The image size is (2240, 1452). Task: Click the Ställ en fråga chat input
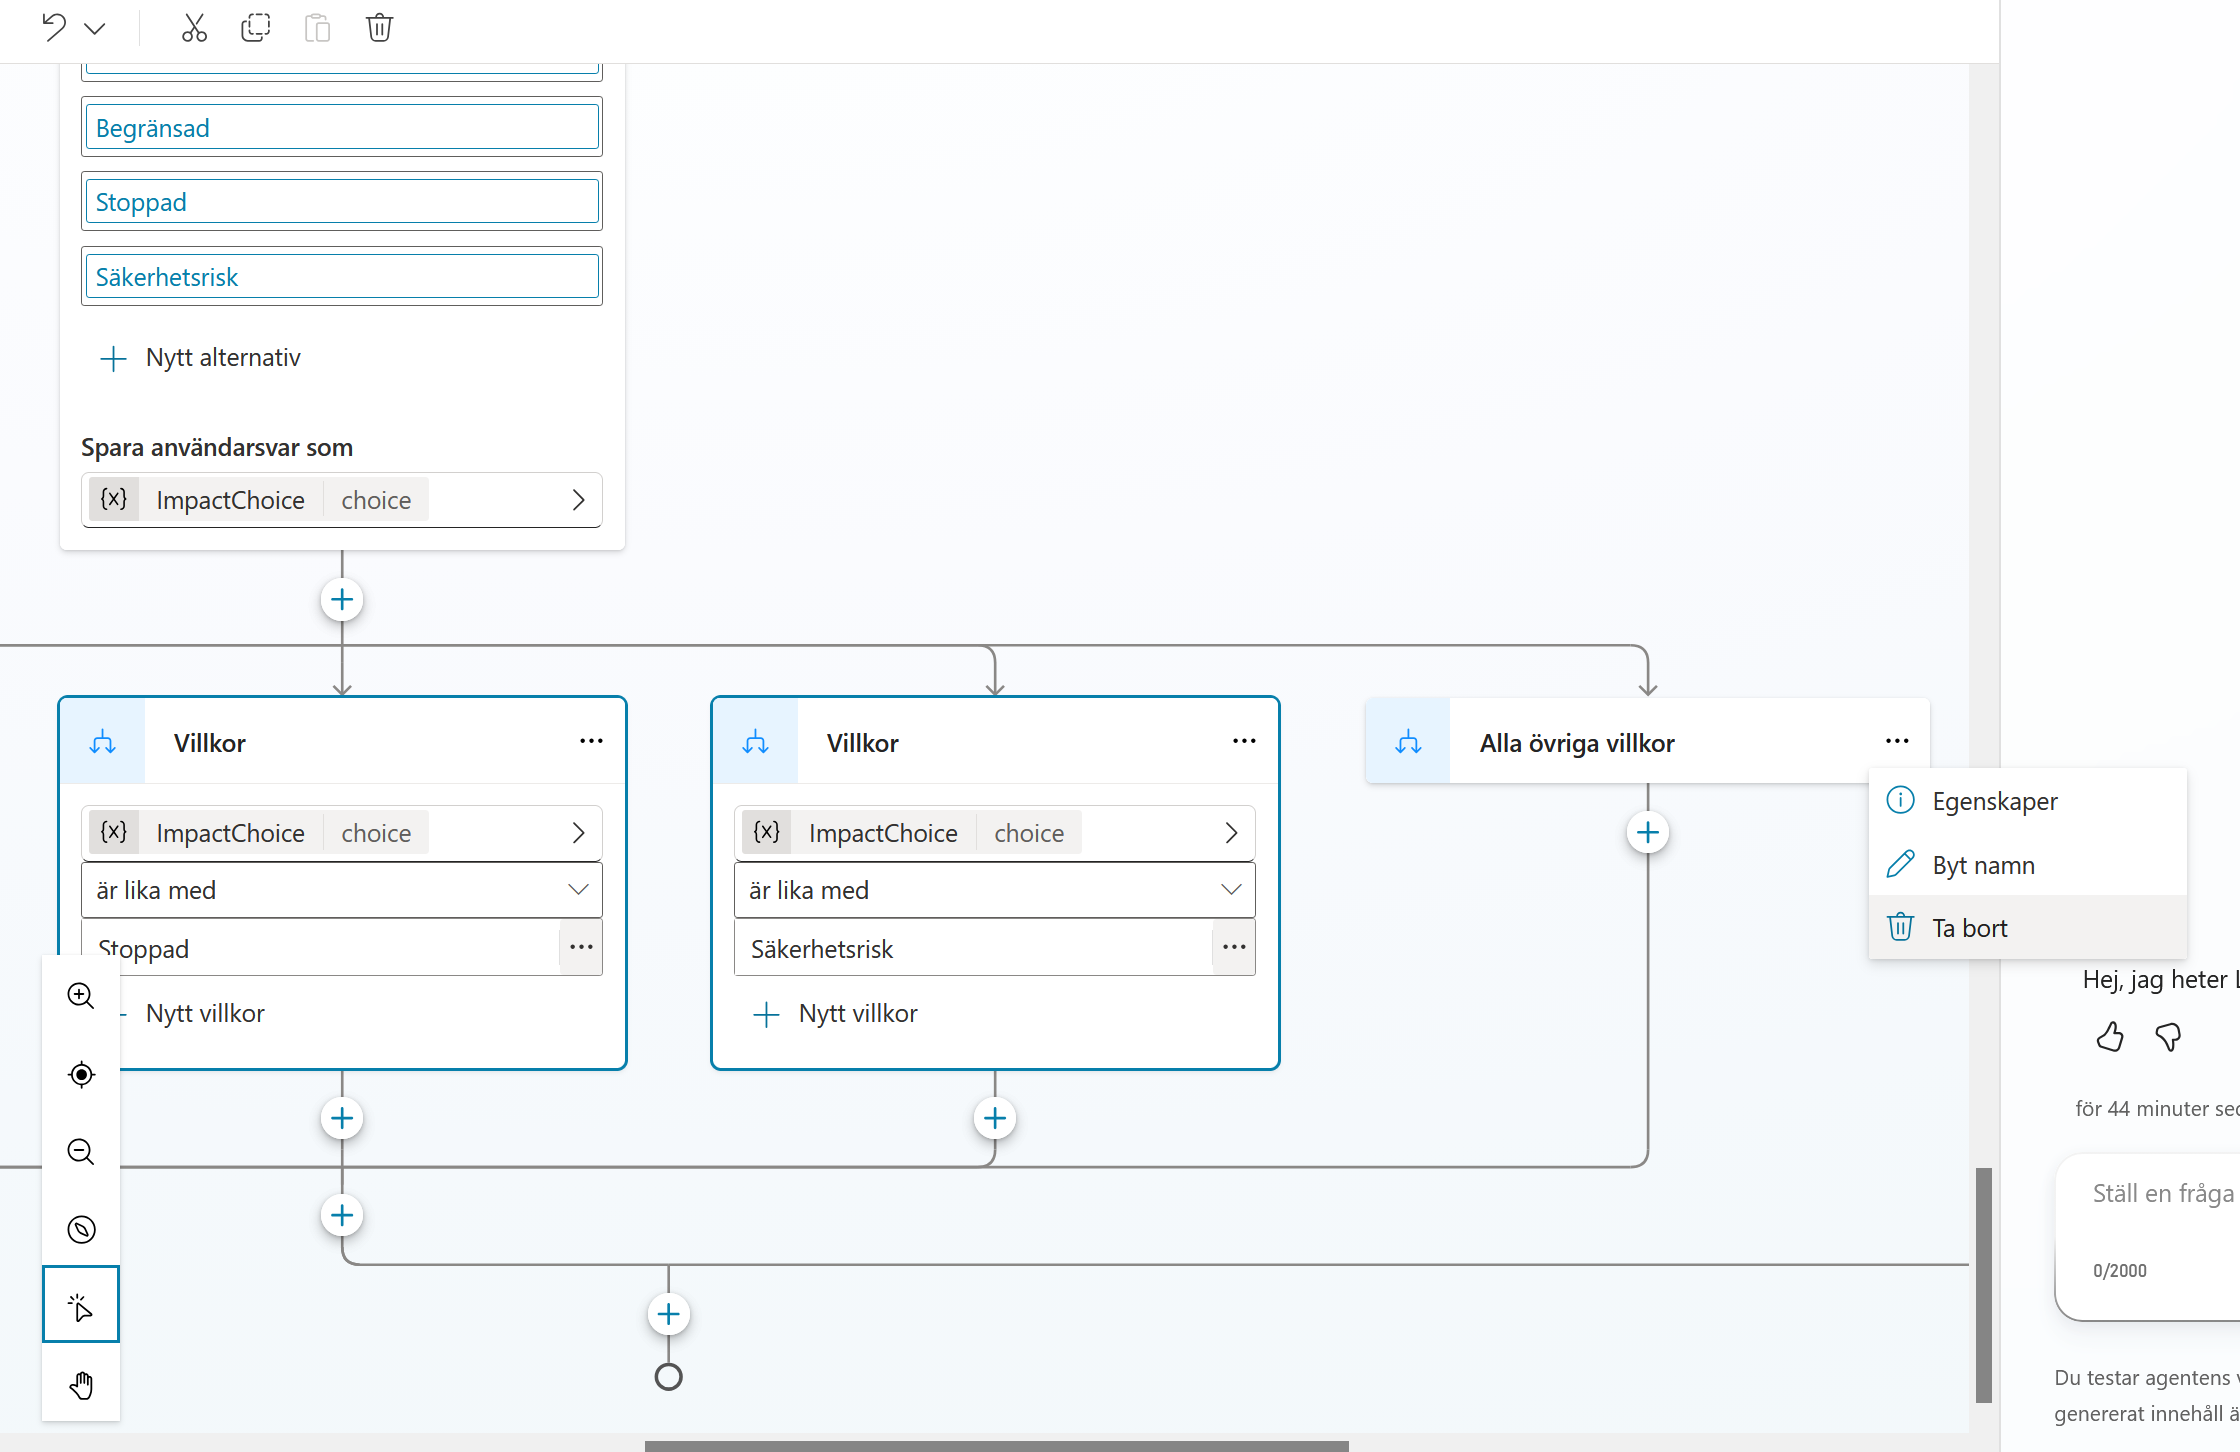pos(2150,1194)
